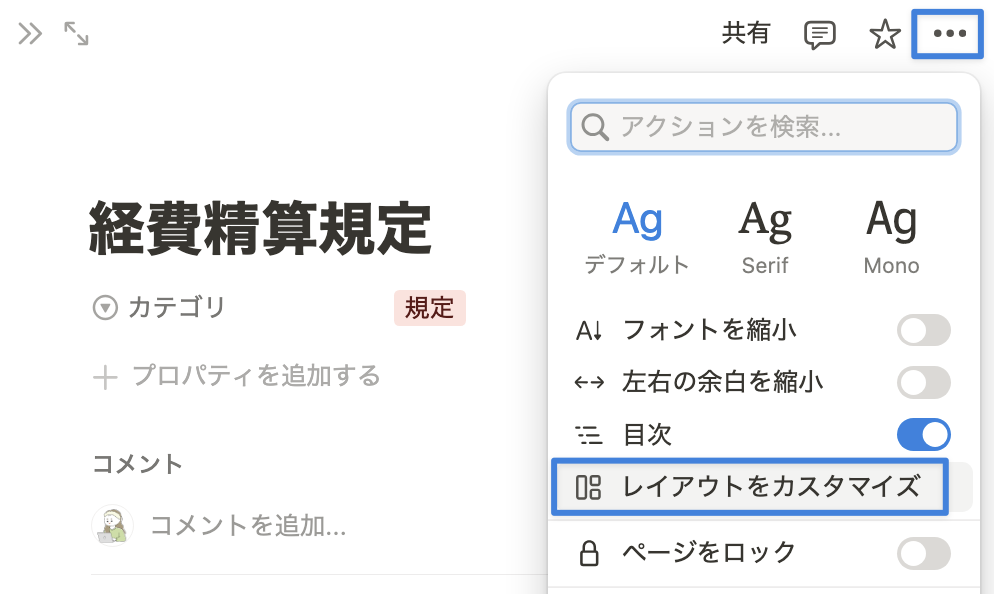Enable the 左右の余白を縮小 switch
Image resolution: width=994 pixels, height=594 pixels.
click(923, 382)
